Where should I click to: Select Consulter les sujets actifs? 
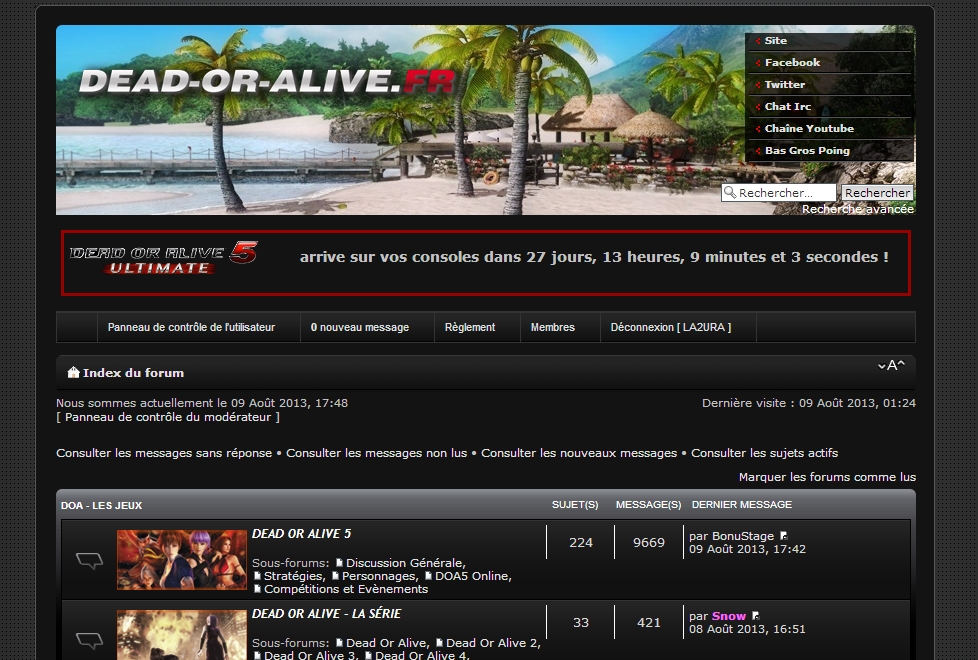point(765,453)
